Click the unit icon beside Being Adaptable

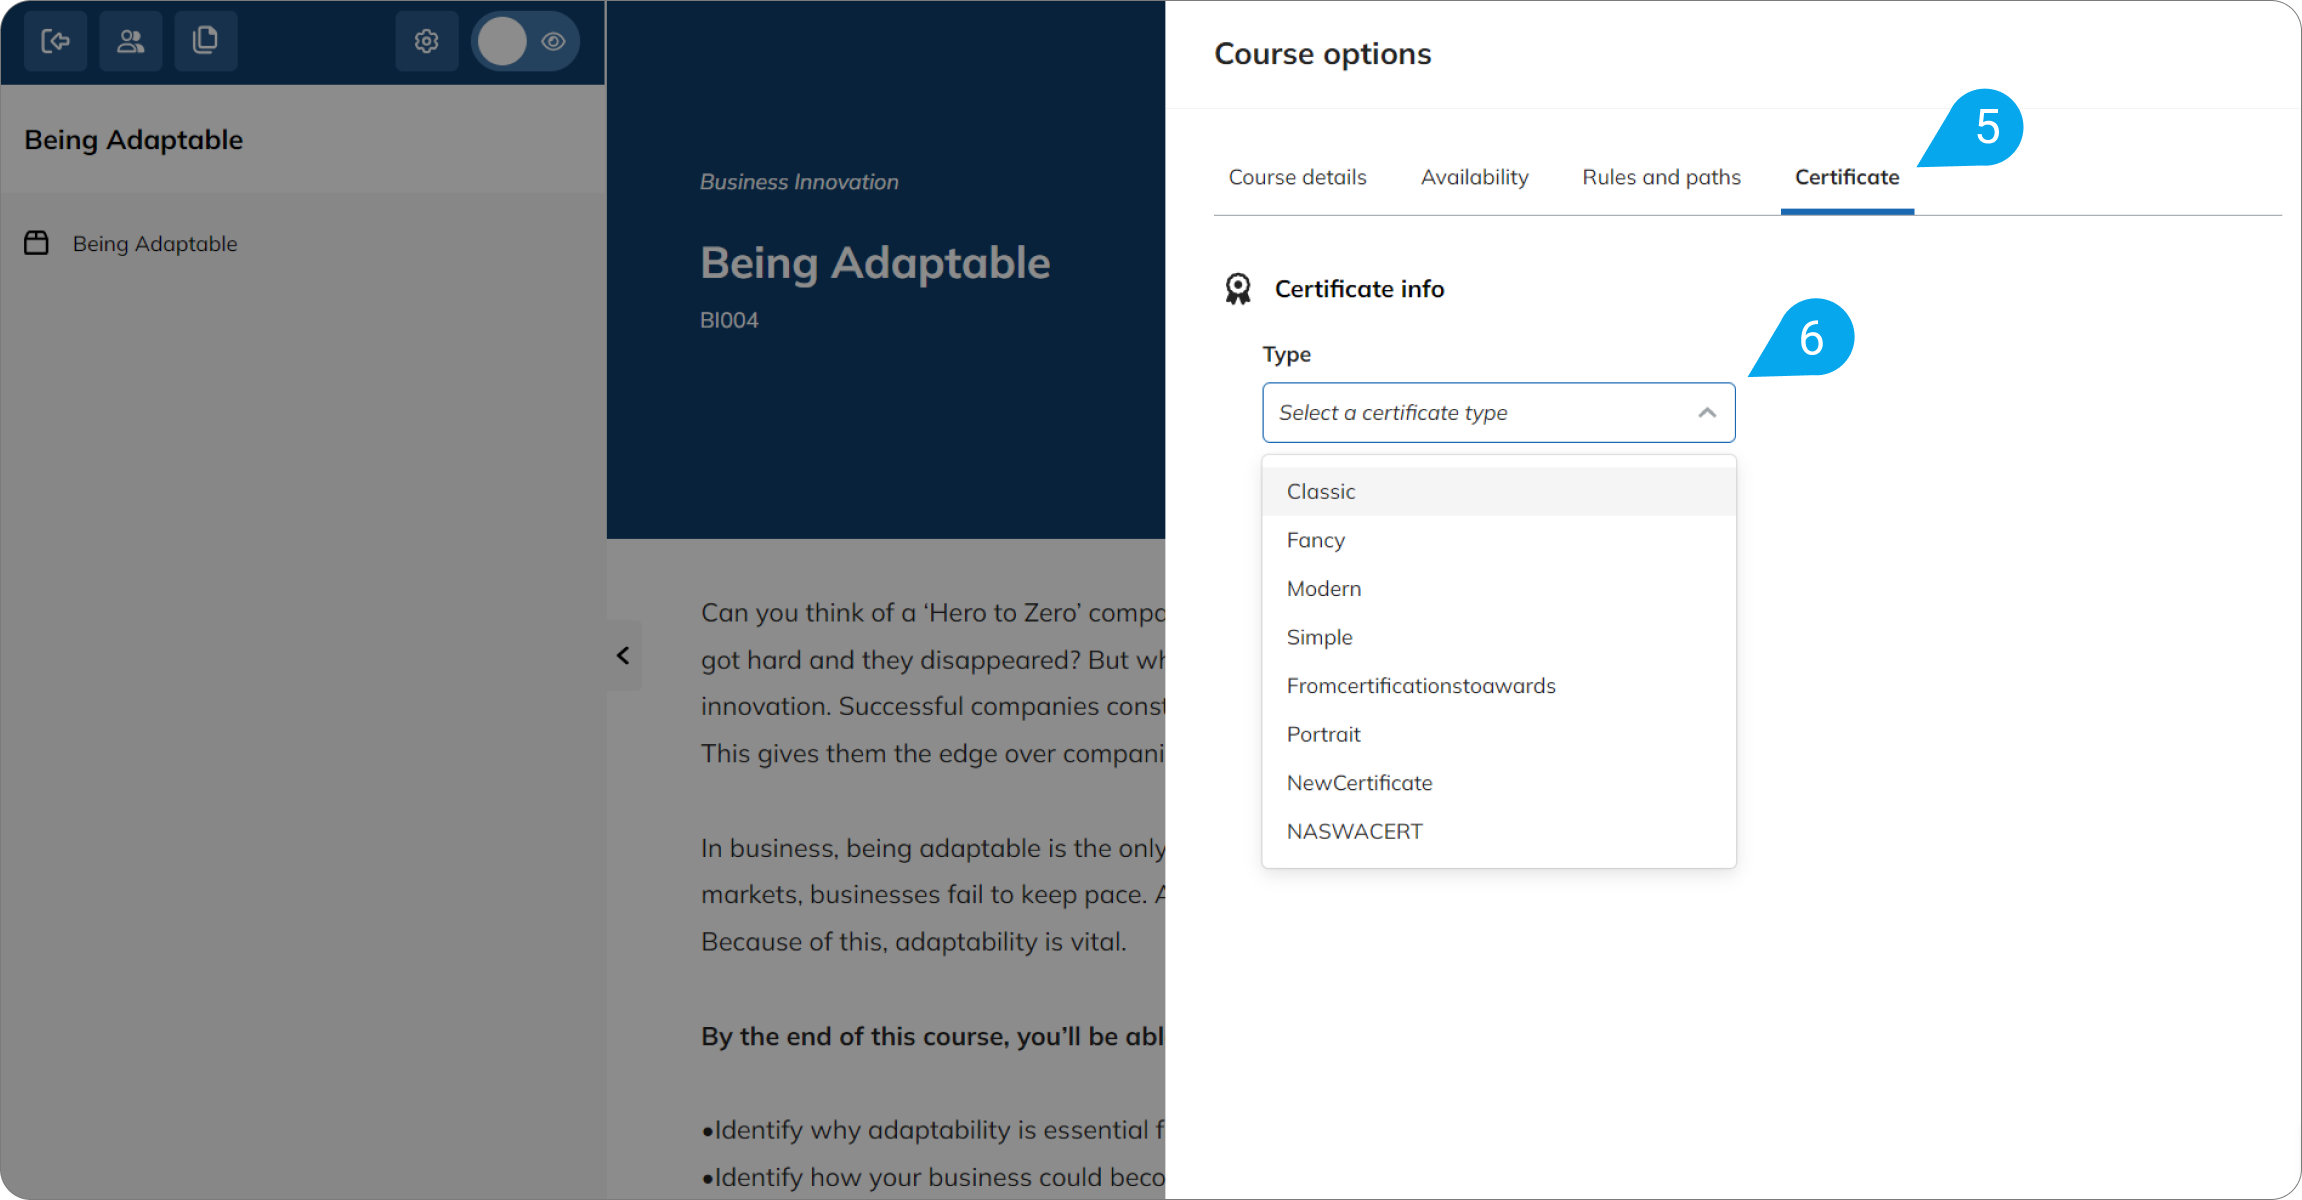[37, 243]
